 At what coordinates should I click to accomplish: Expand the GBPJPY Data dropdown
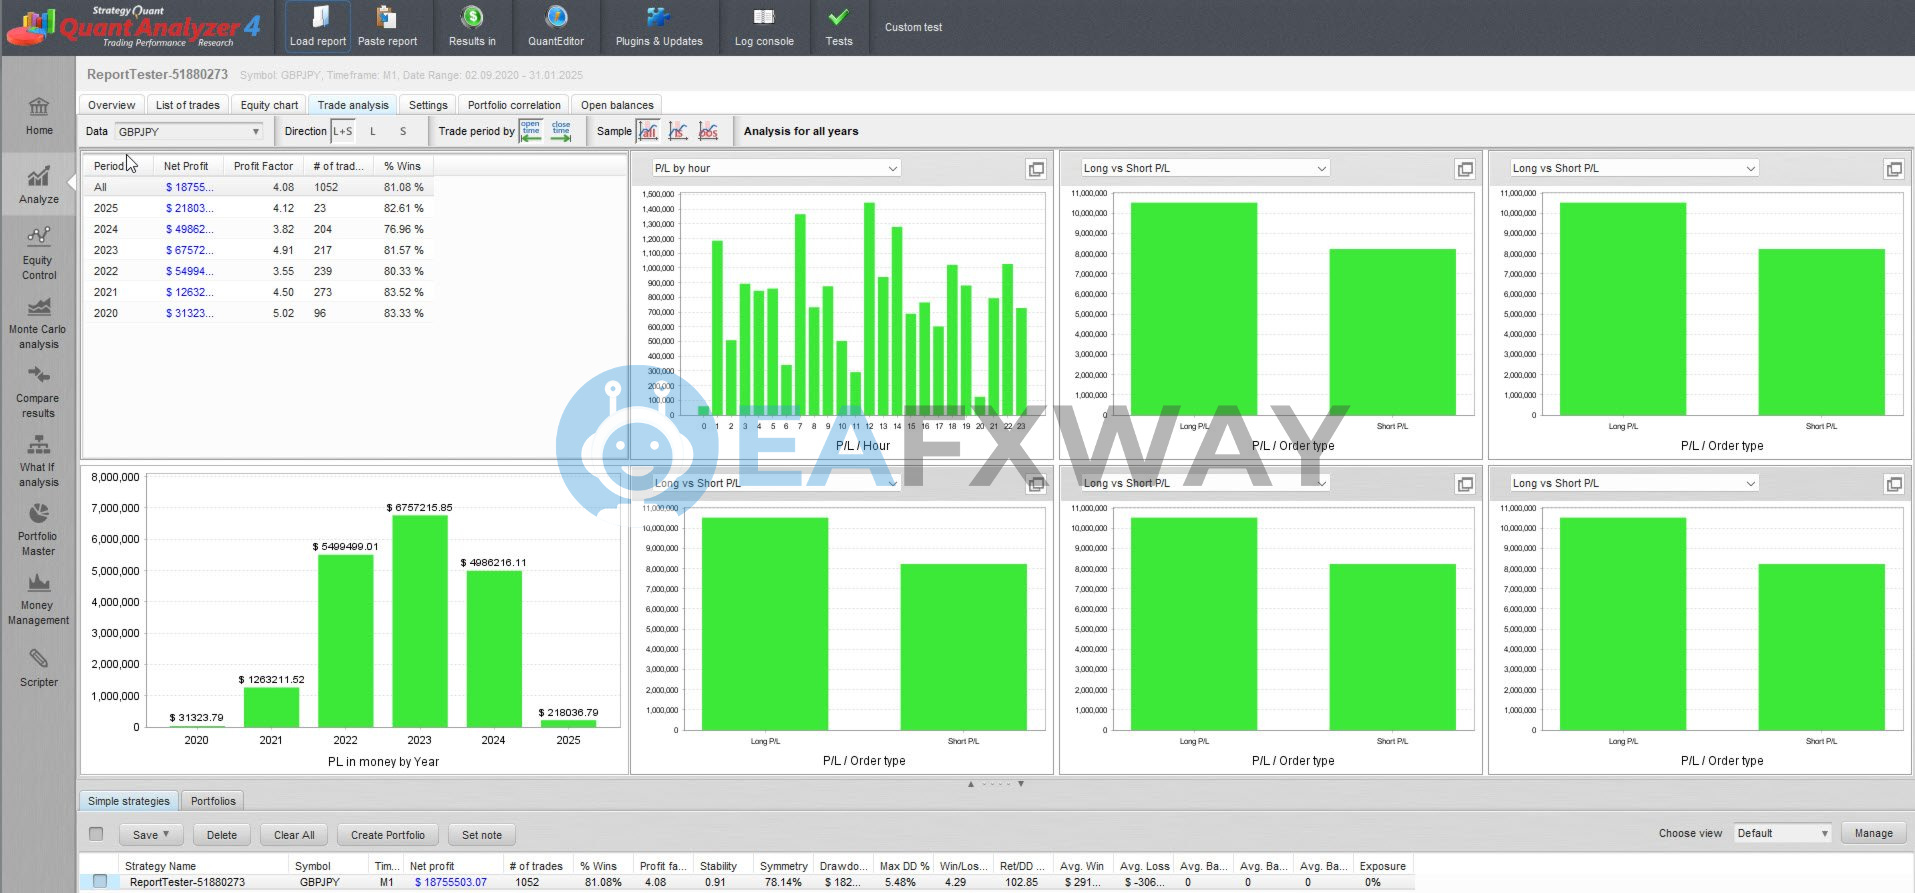point(188,132)
